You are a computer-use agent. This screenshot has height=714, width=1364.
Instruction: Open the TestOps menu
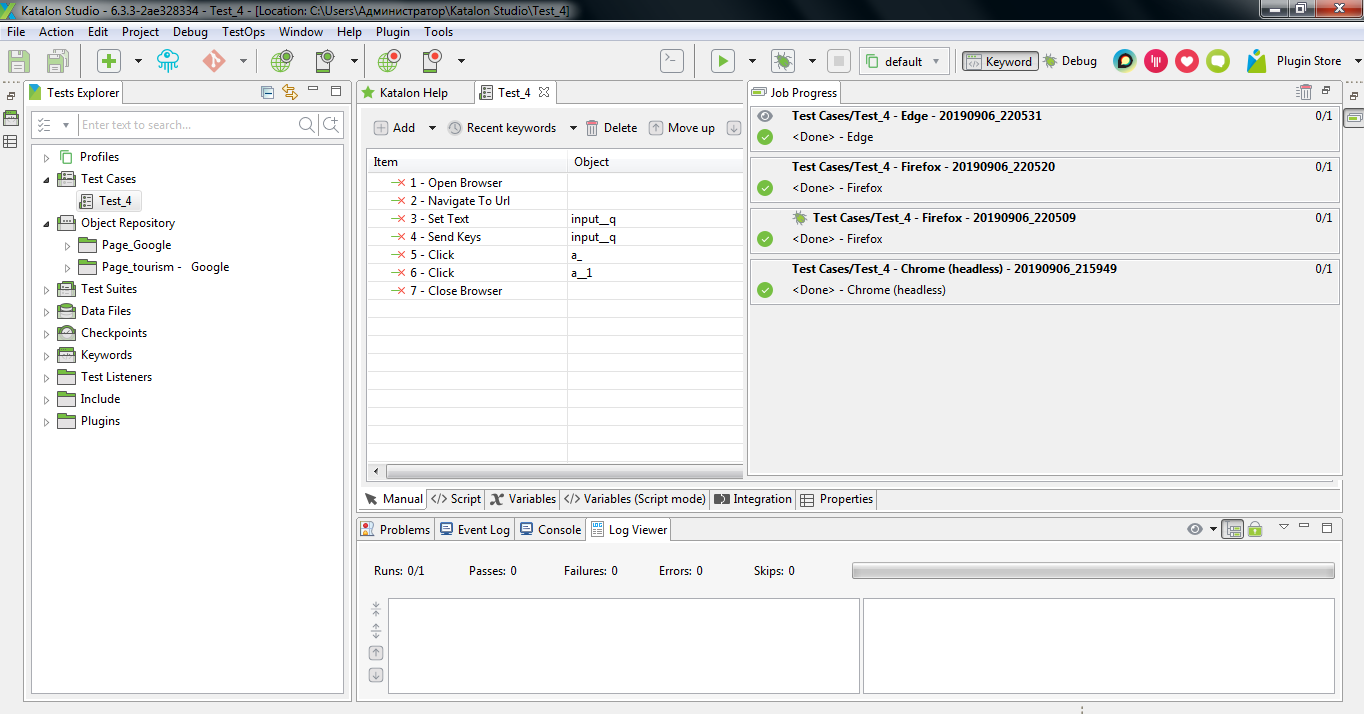[243, 32]
